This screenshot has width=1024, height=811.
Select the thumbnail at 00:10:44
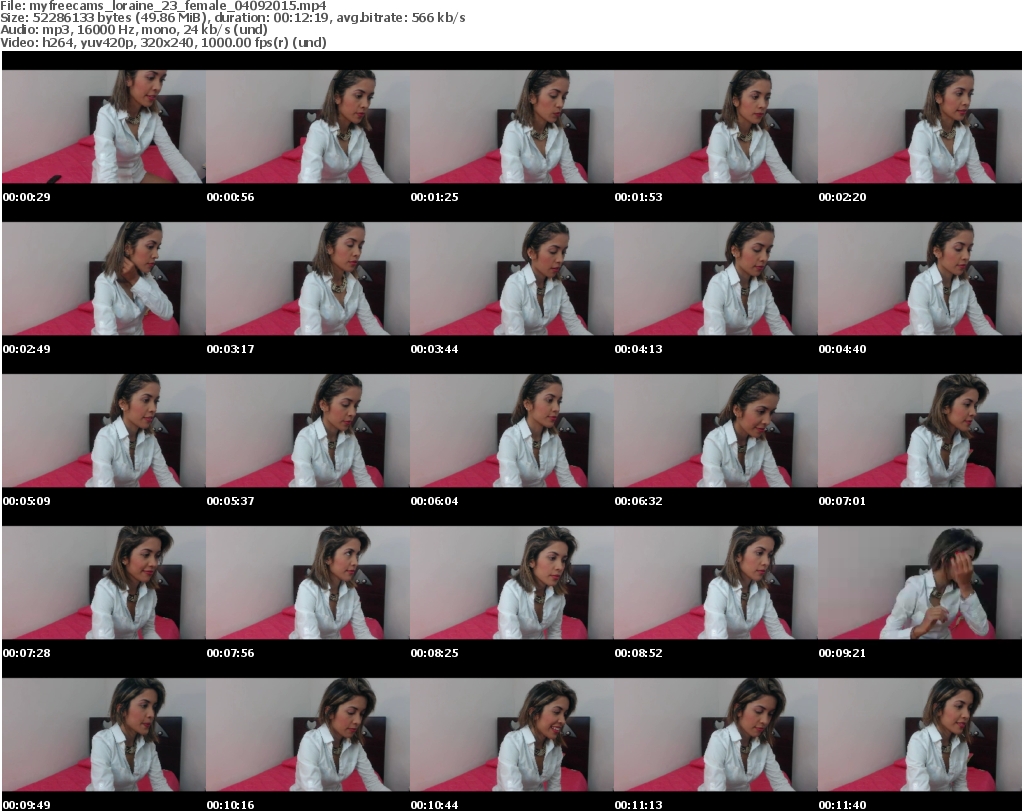pyautogui.click(x=512, y=735)
